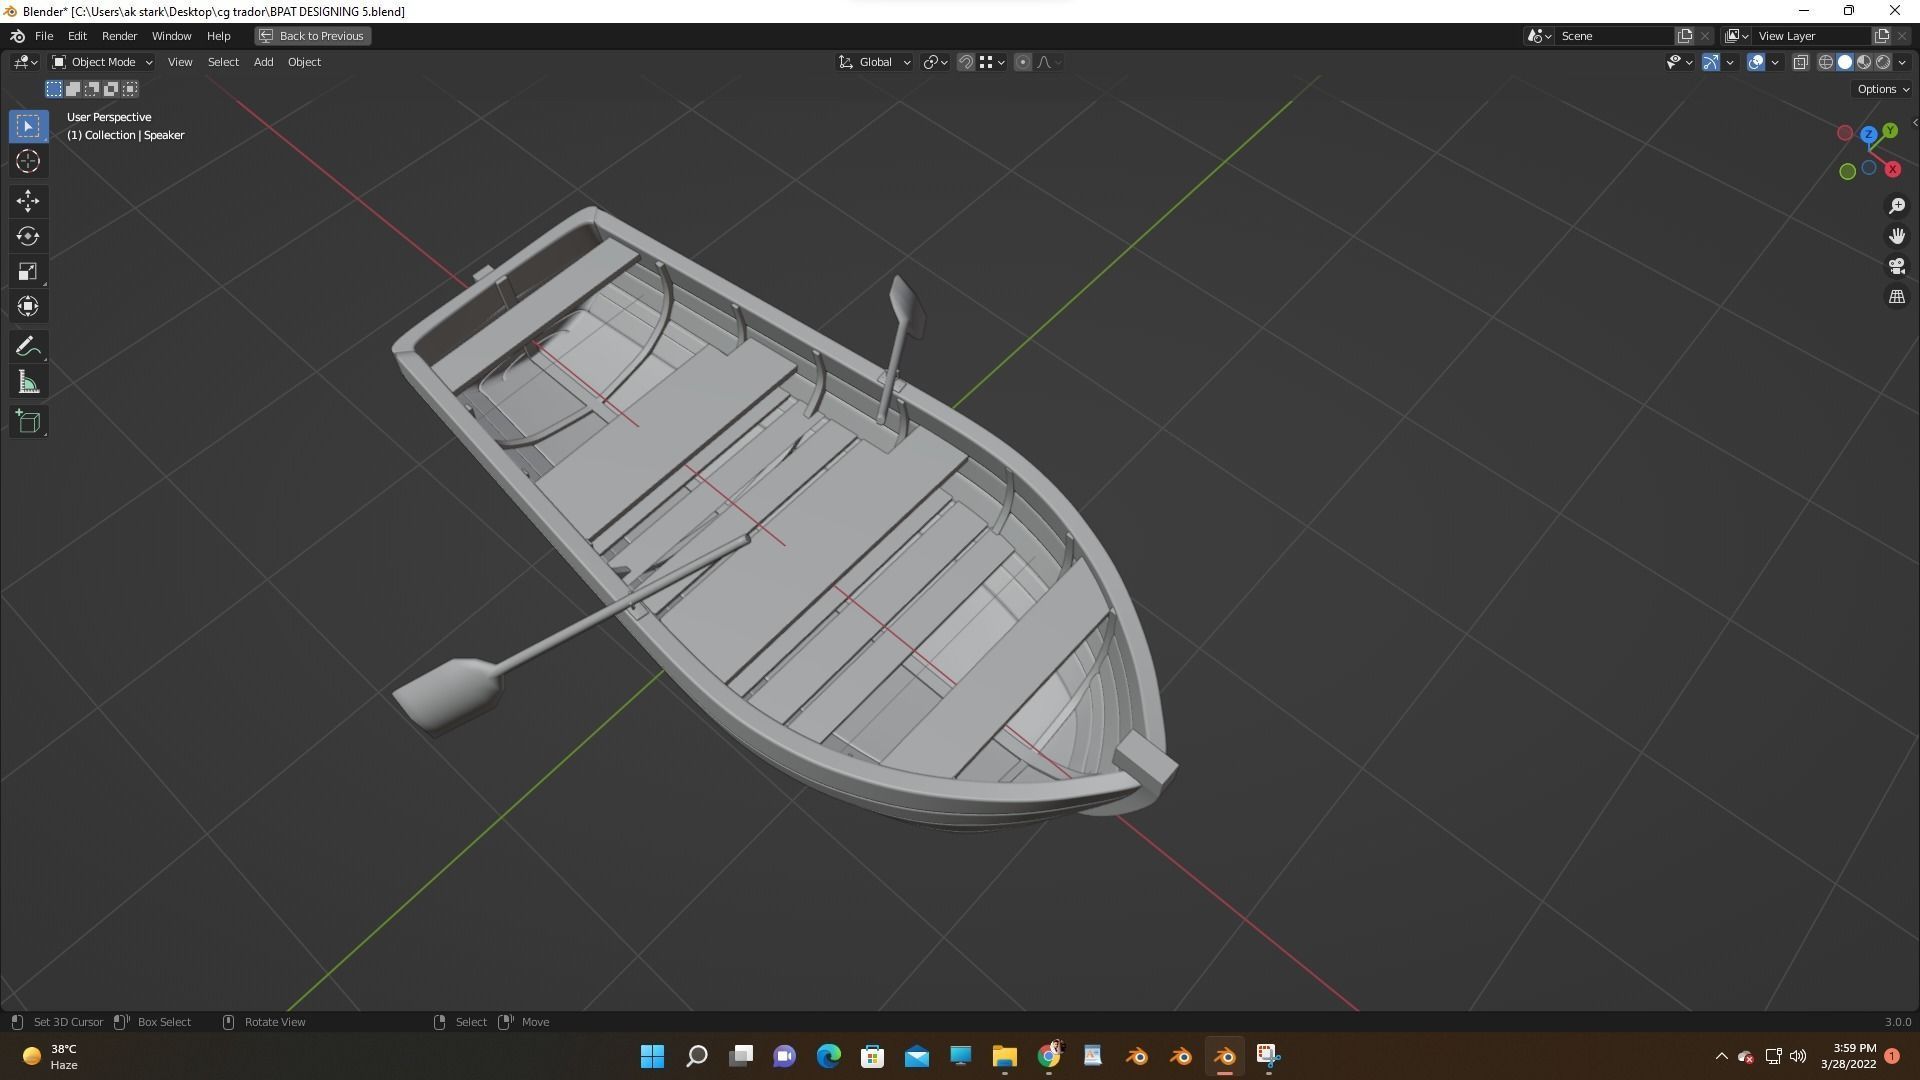The image size is (1920, 1080).
Task: Select the Transform tool
Action: [28, 306]
